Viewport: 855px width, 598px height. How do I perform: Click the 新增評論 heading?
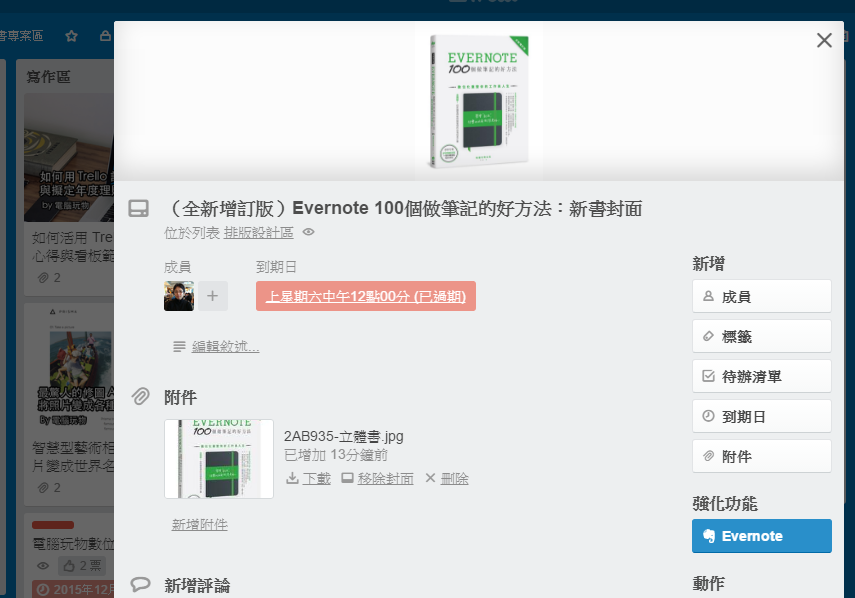[x=197, y=585]
